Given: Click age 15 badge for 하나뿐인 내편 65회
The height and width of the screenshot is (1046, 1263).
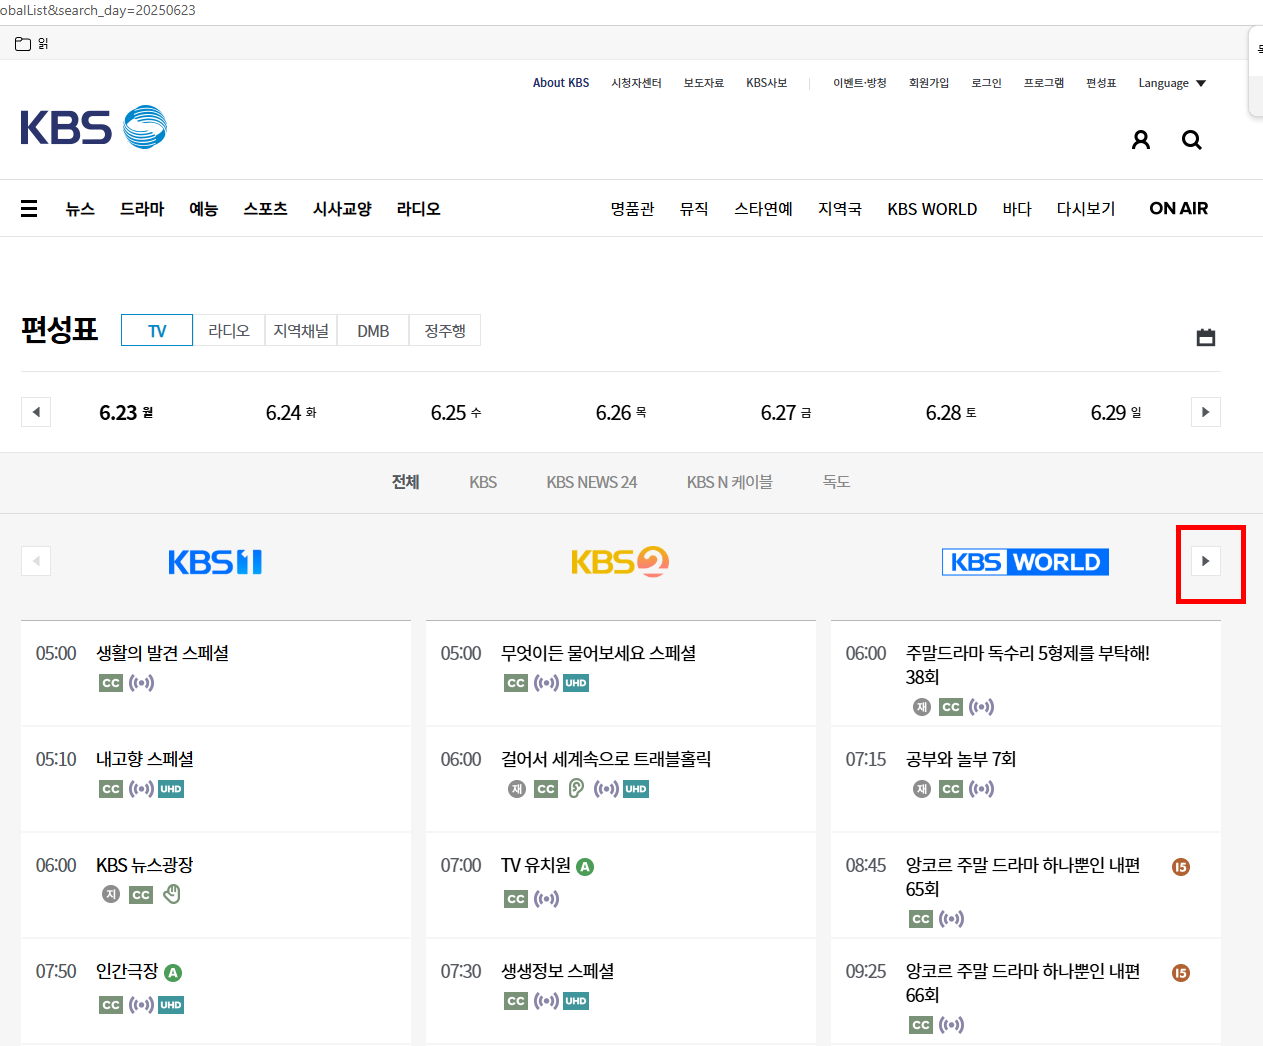Looking at the screenshot, I should click(x=1181, y=867).
